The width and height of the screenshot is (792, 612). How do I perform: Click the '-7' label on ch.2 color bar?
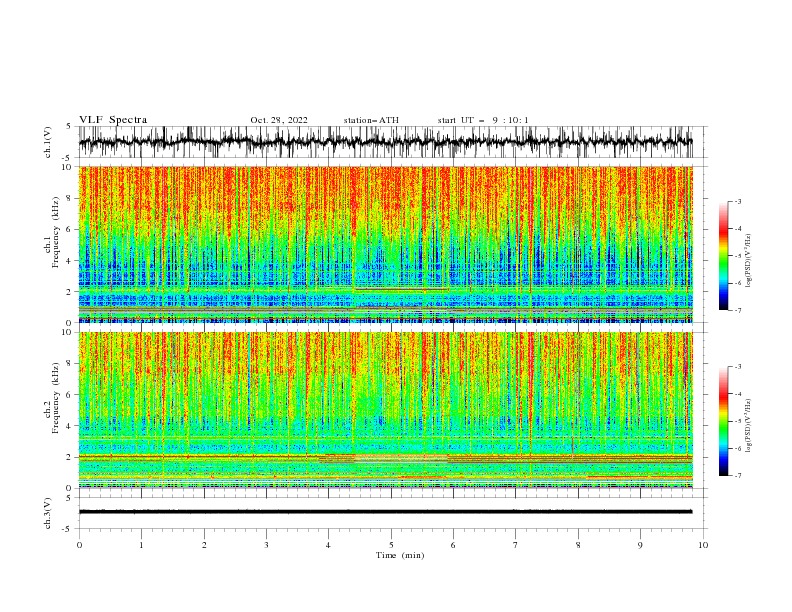point(738,476)
